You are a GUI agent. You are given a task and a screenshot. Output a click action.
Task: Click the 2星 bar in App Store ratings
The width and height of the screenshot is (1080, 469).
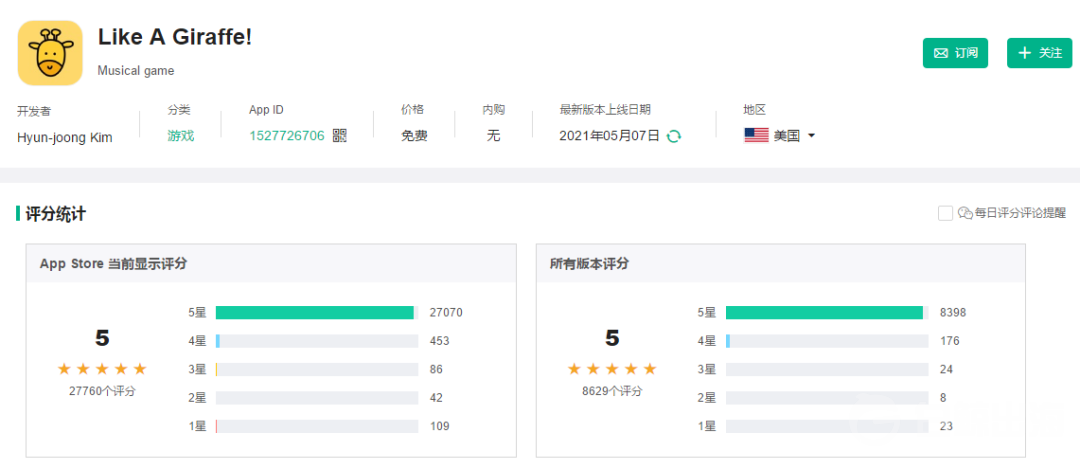[x=317, y=398]
